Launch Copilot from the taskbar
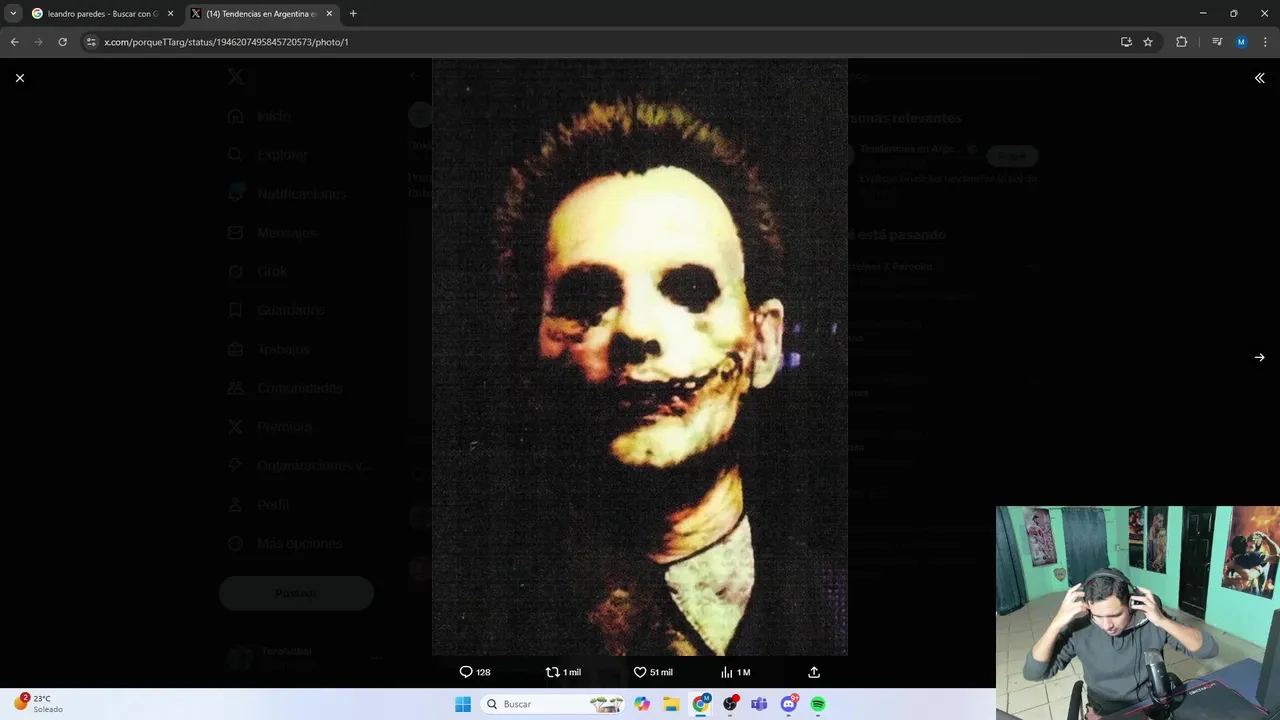The height and width of the screenshot is (720, 1280). (642, 704)
